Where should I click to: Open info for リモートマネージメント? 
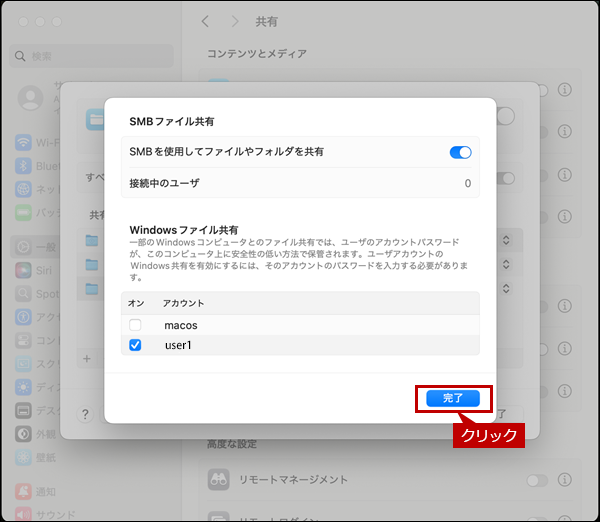(564, 480)
